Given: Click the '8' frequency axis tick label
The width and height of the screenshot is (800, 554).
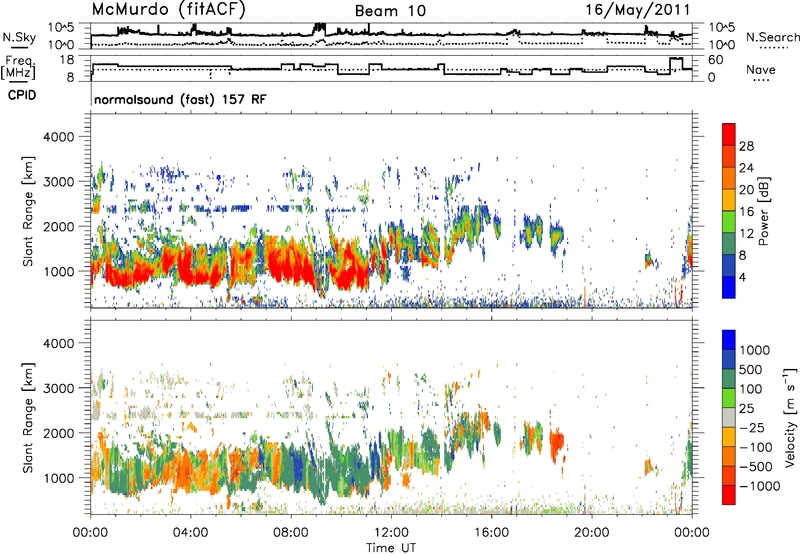Looking at the screenshot, I should (70, 77).
